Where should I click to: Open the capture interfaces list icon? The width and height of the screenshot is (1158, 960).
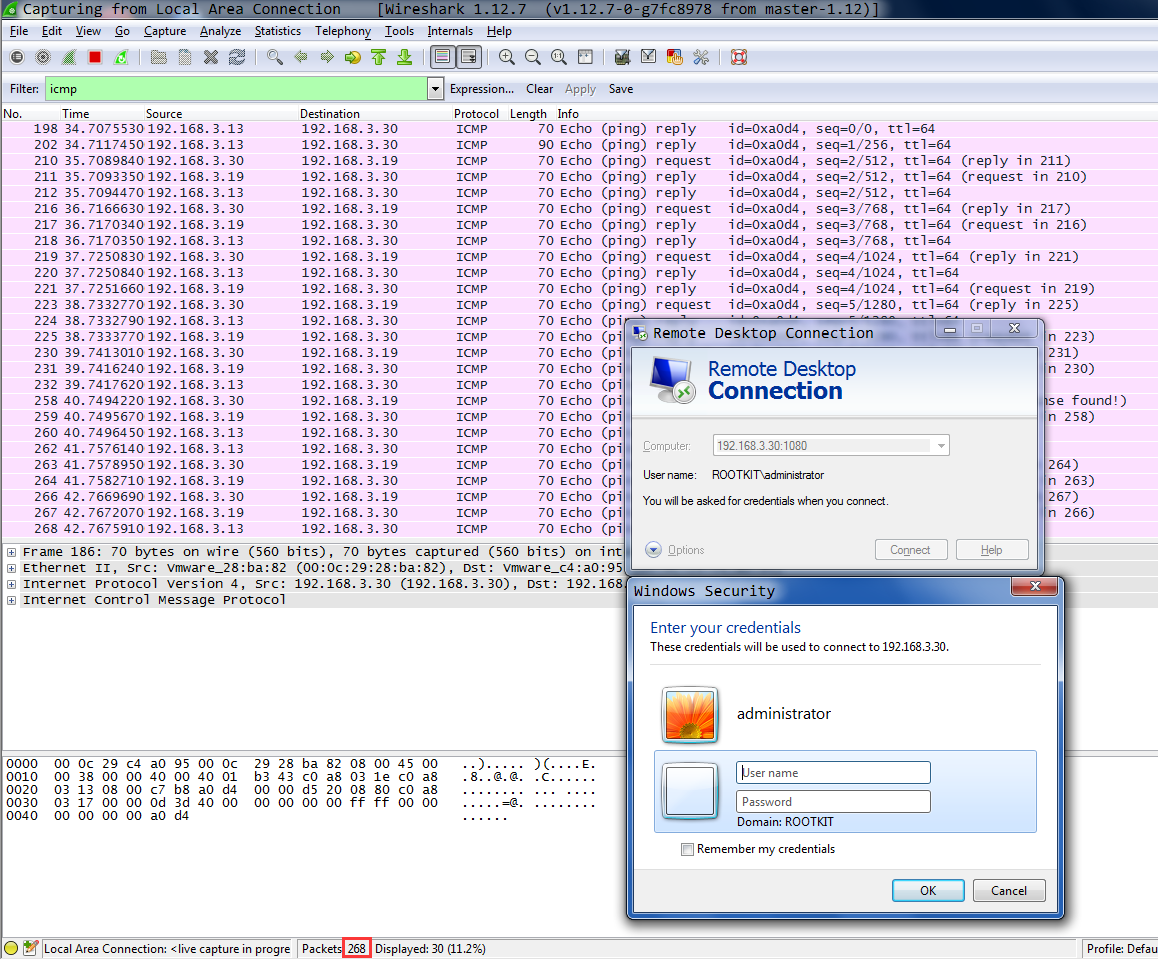click(x=17, y=57)
